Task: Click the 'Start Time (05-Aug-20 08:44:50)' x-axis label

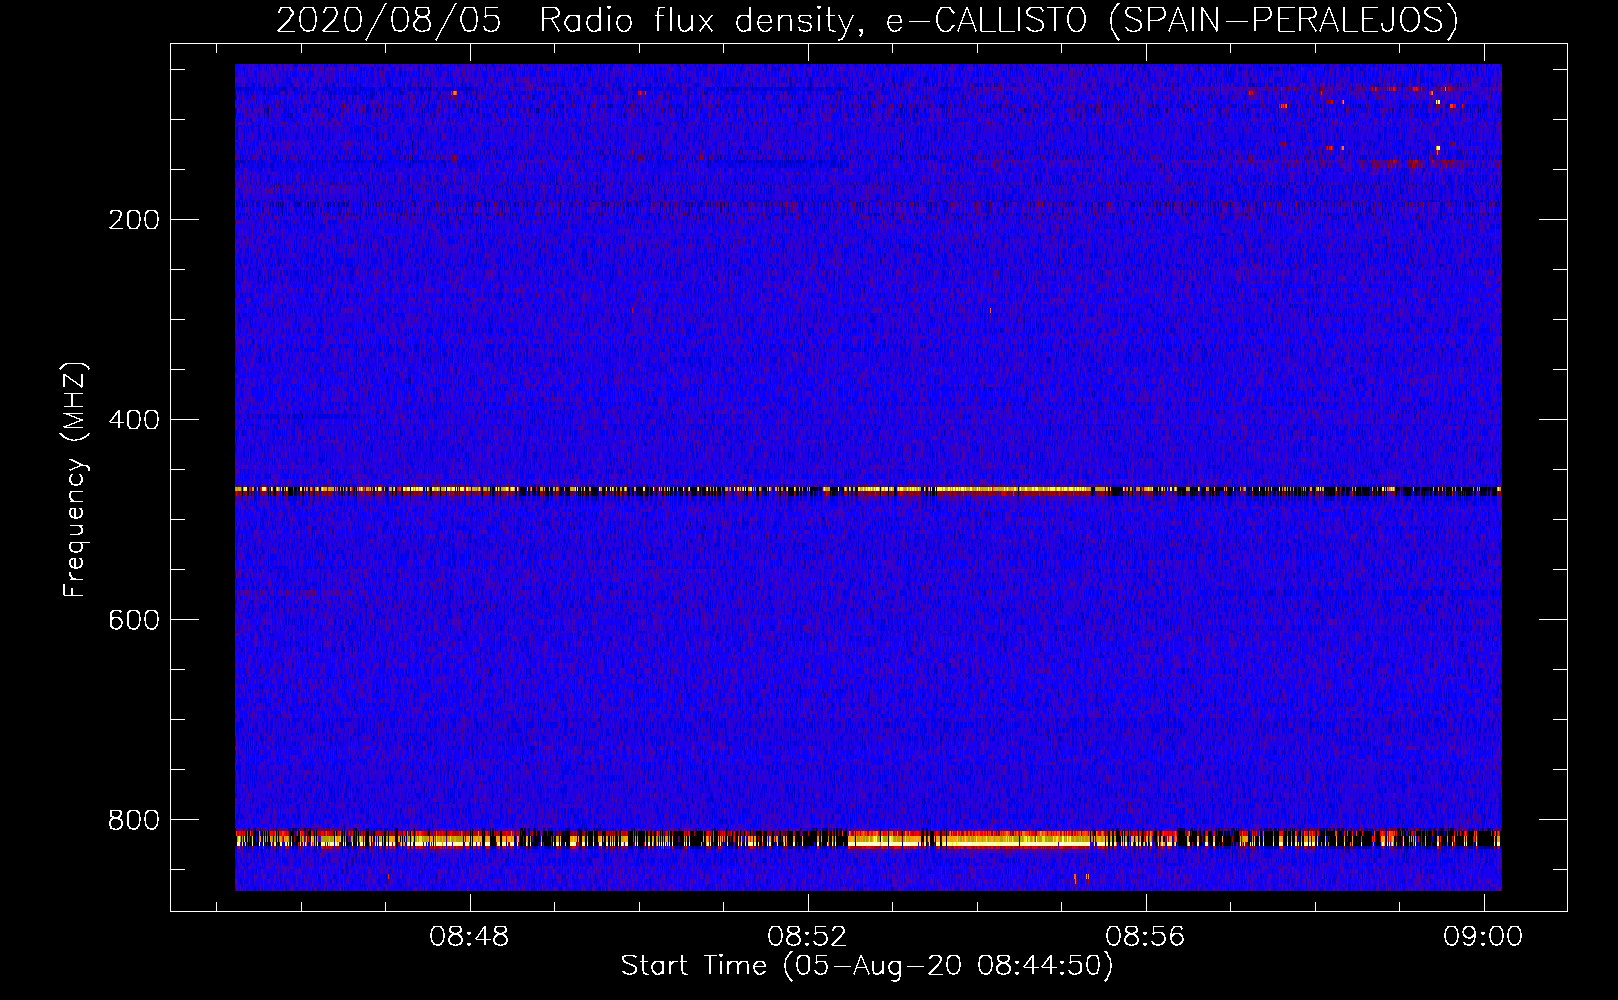Action: (867, 966)
